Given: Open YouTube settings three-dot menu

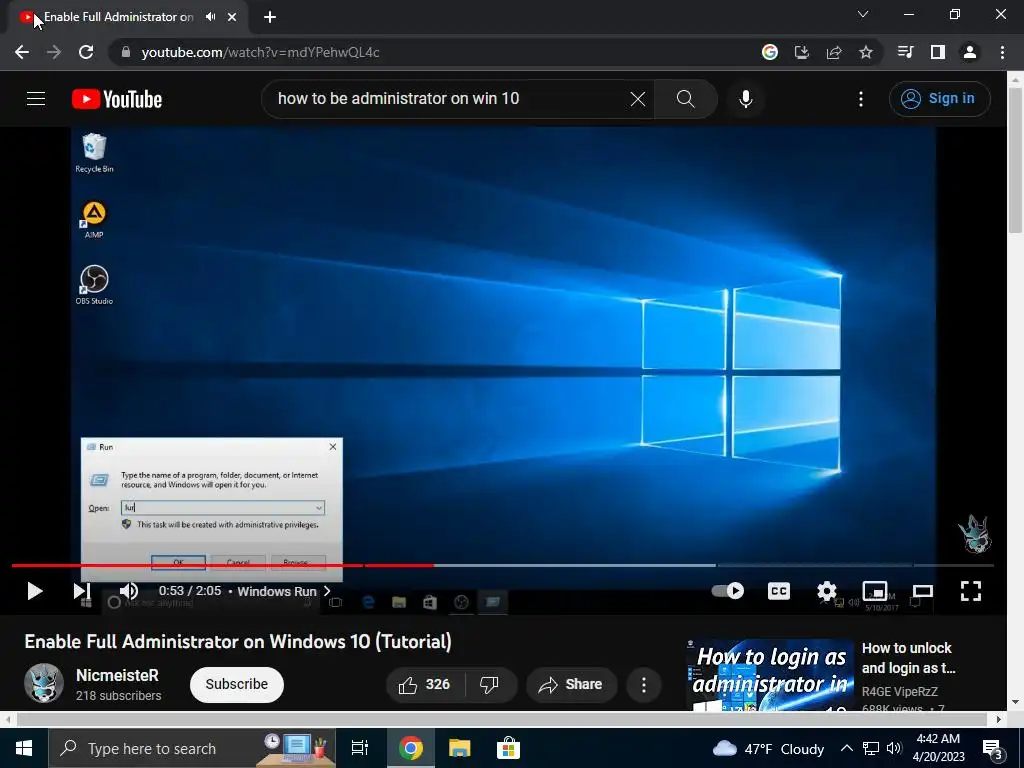Looking at the screenshot, I should coord(861,99).
